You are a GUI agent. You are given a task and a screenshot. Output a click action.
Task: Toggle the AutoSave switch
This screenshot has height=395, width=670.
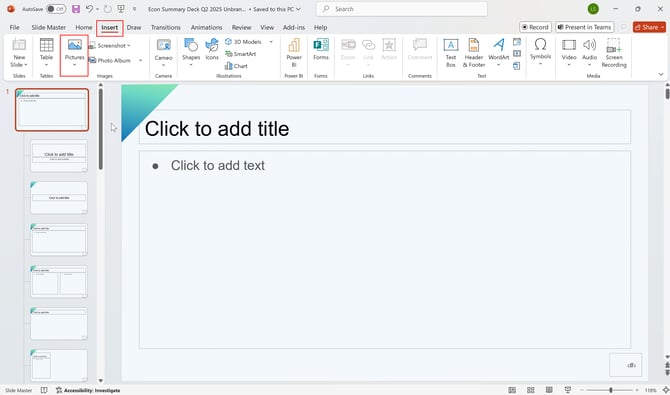(x=56, y=9)
